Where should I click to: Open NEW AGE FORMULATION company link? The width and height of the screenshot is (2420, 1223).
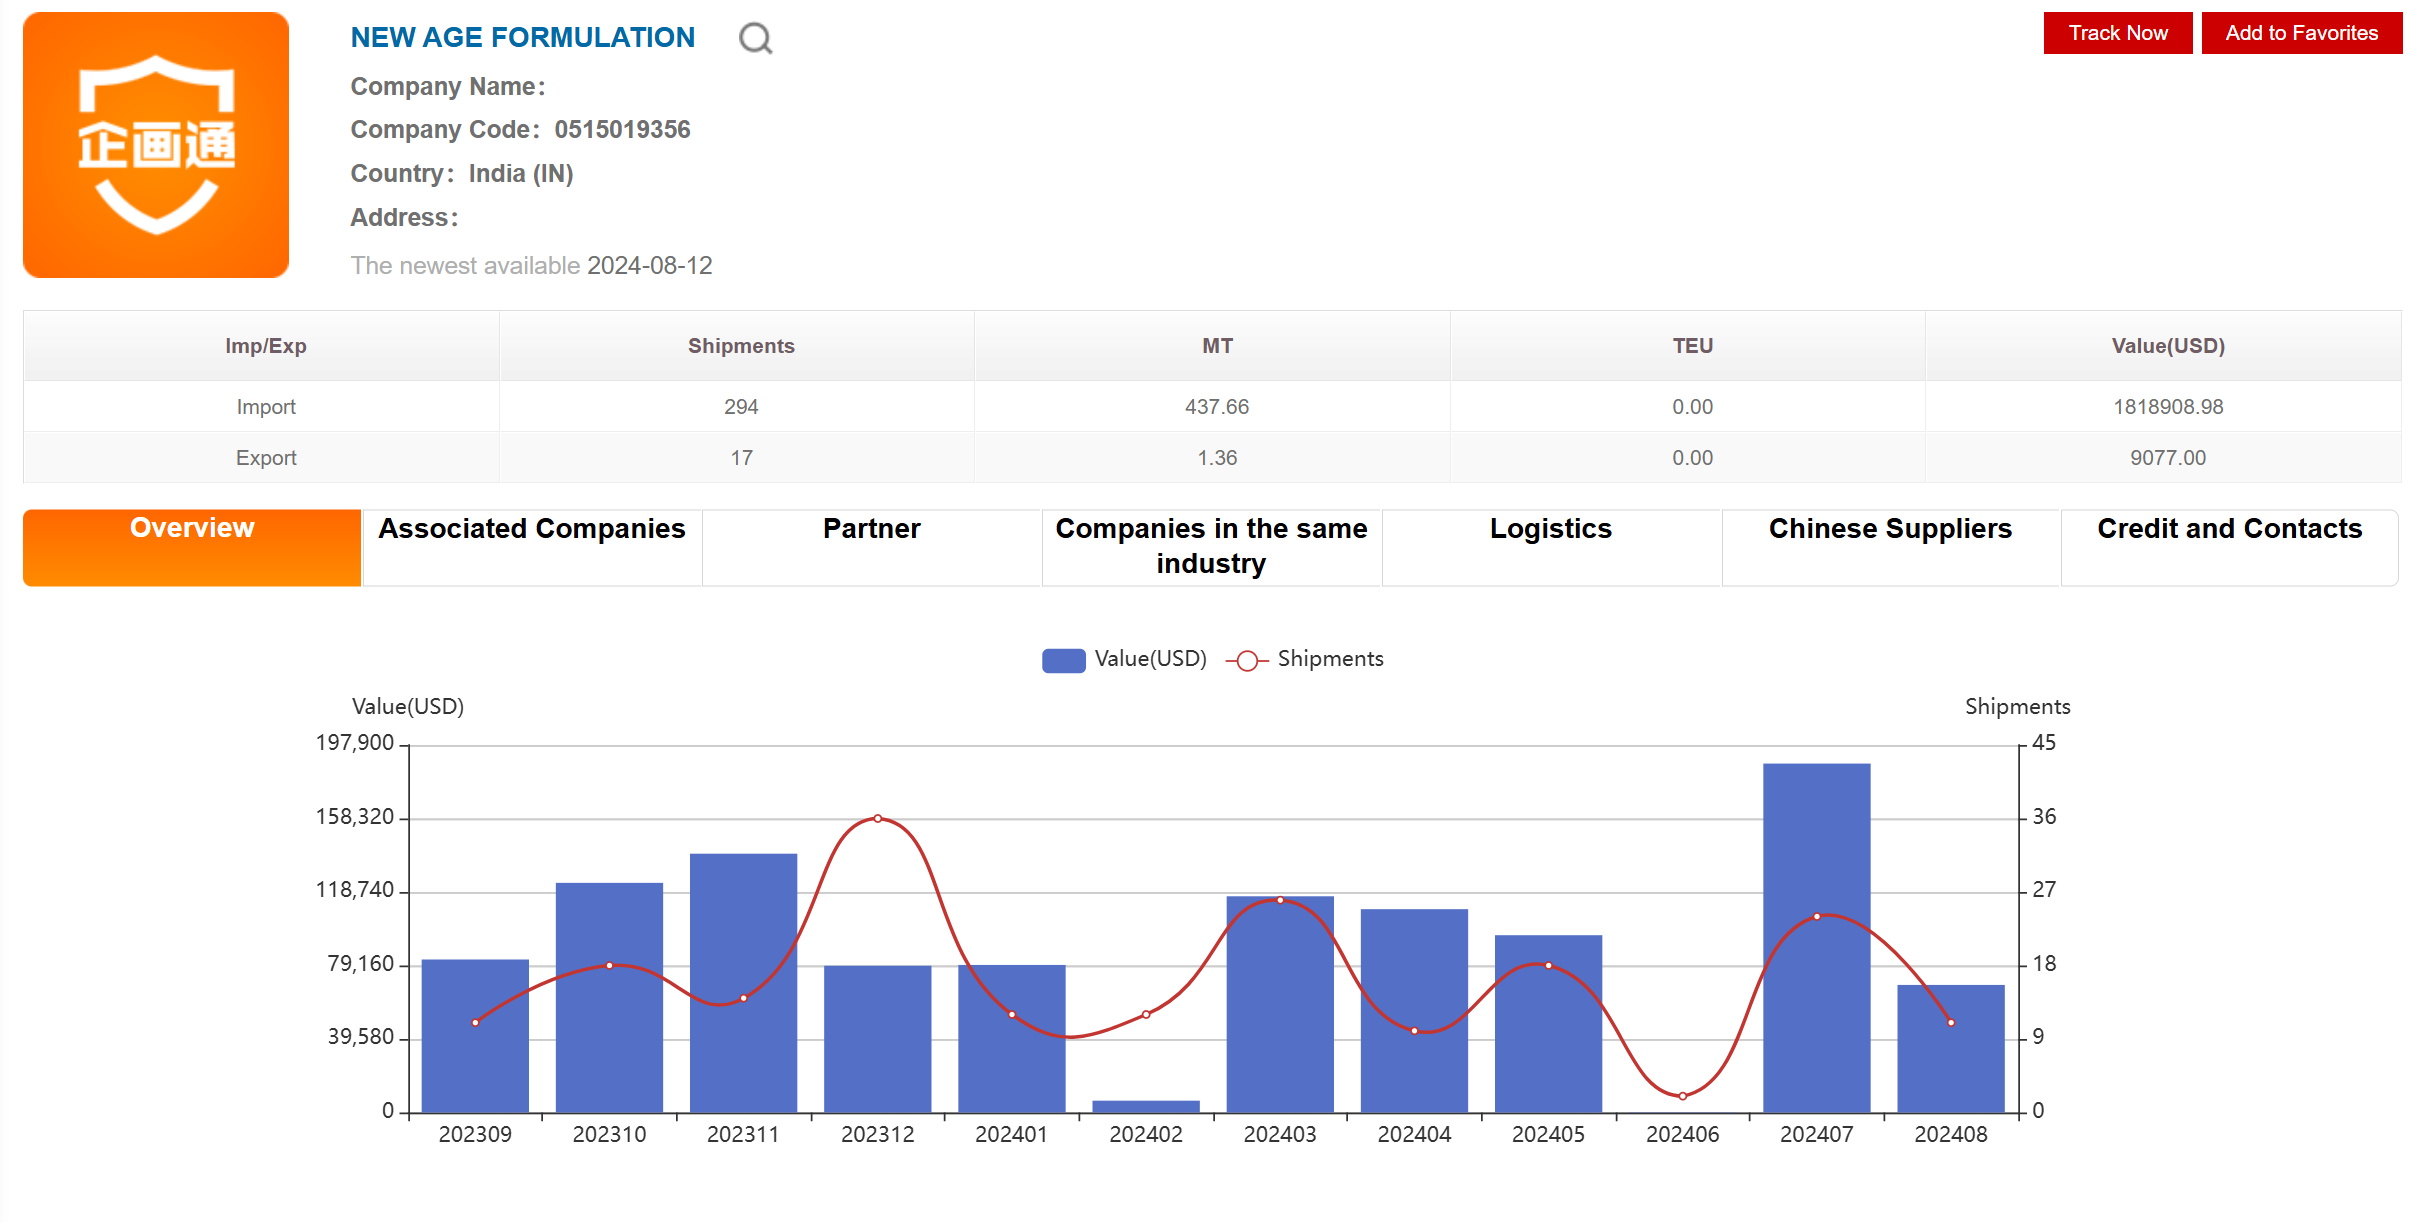tap(522, 38)
